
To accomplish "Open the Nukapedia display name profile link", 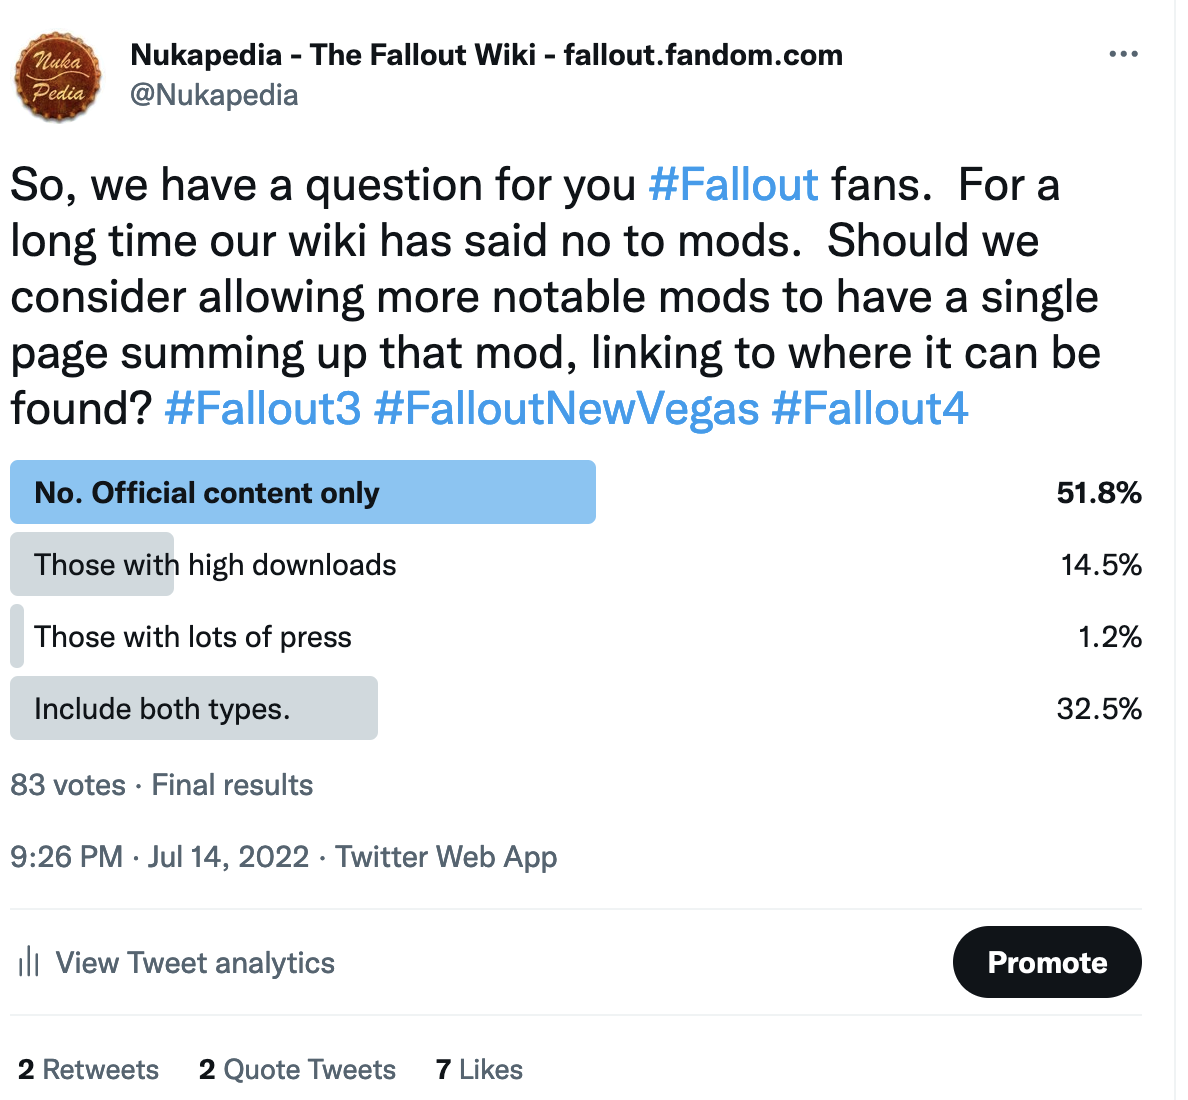I will coord(486,54).
